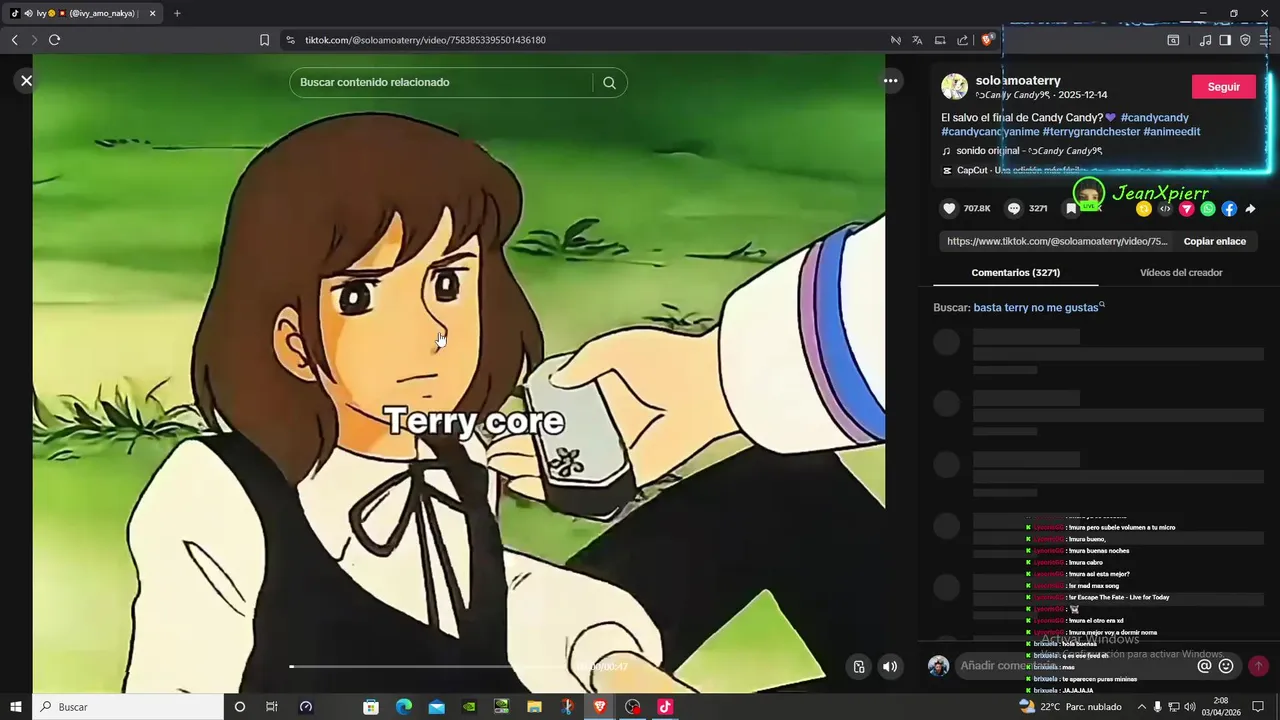Screen dimensions: 1280x720
Task: Click the tiktok.com URL in address bar
Action: 425,40
